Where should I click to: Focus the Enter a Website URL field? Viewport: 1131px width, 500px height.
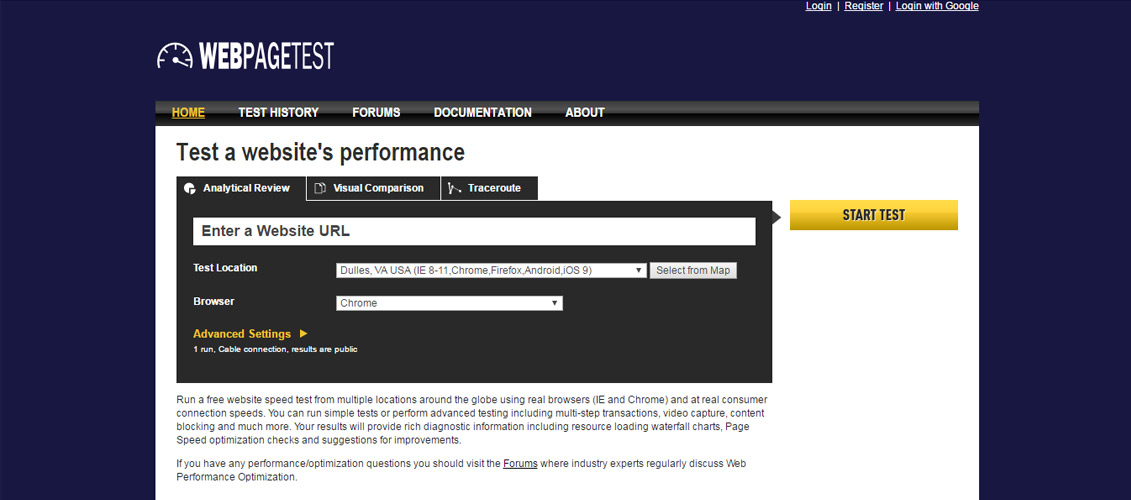pos(474,232)
